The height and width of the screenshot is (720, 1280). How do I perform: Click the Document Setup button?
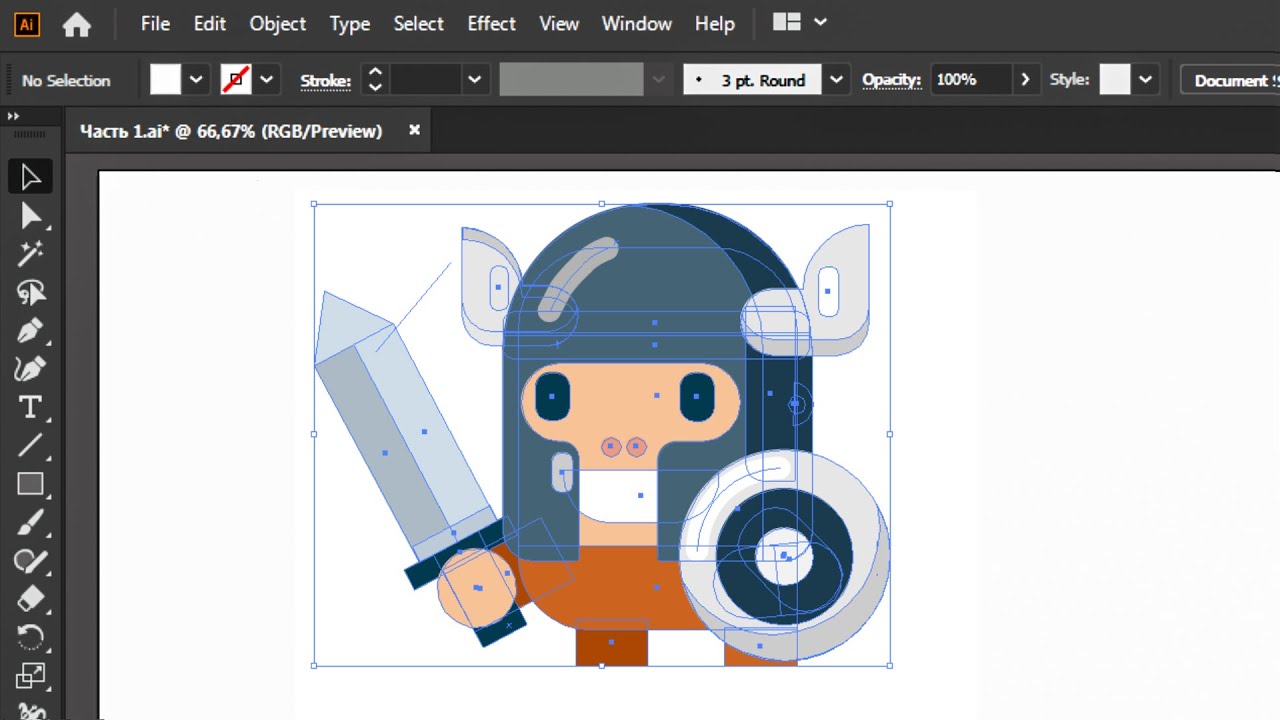[x=1231, y=80]
